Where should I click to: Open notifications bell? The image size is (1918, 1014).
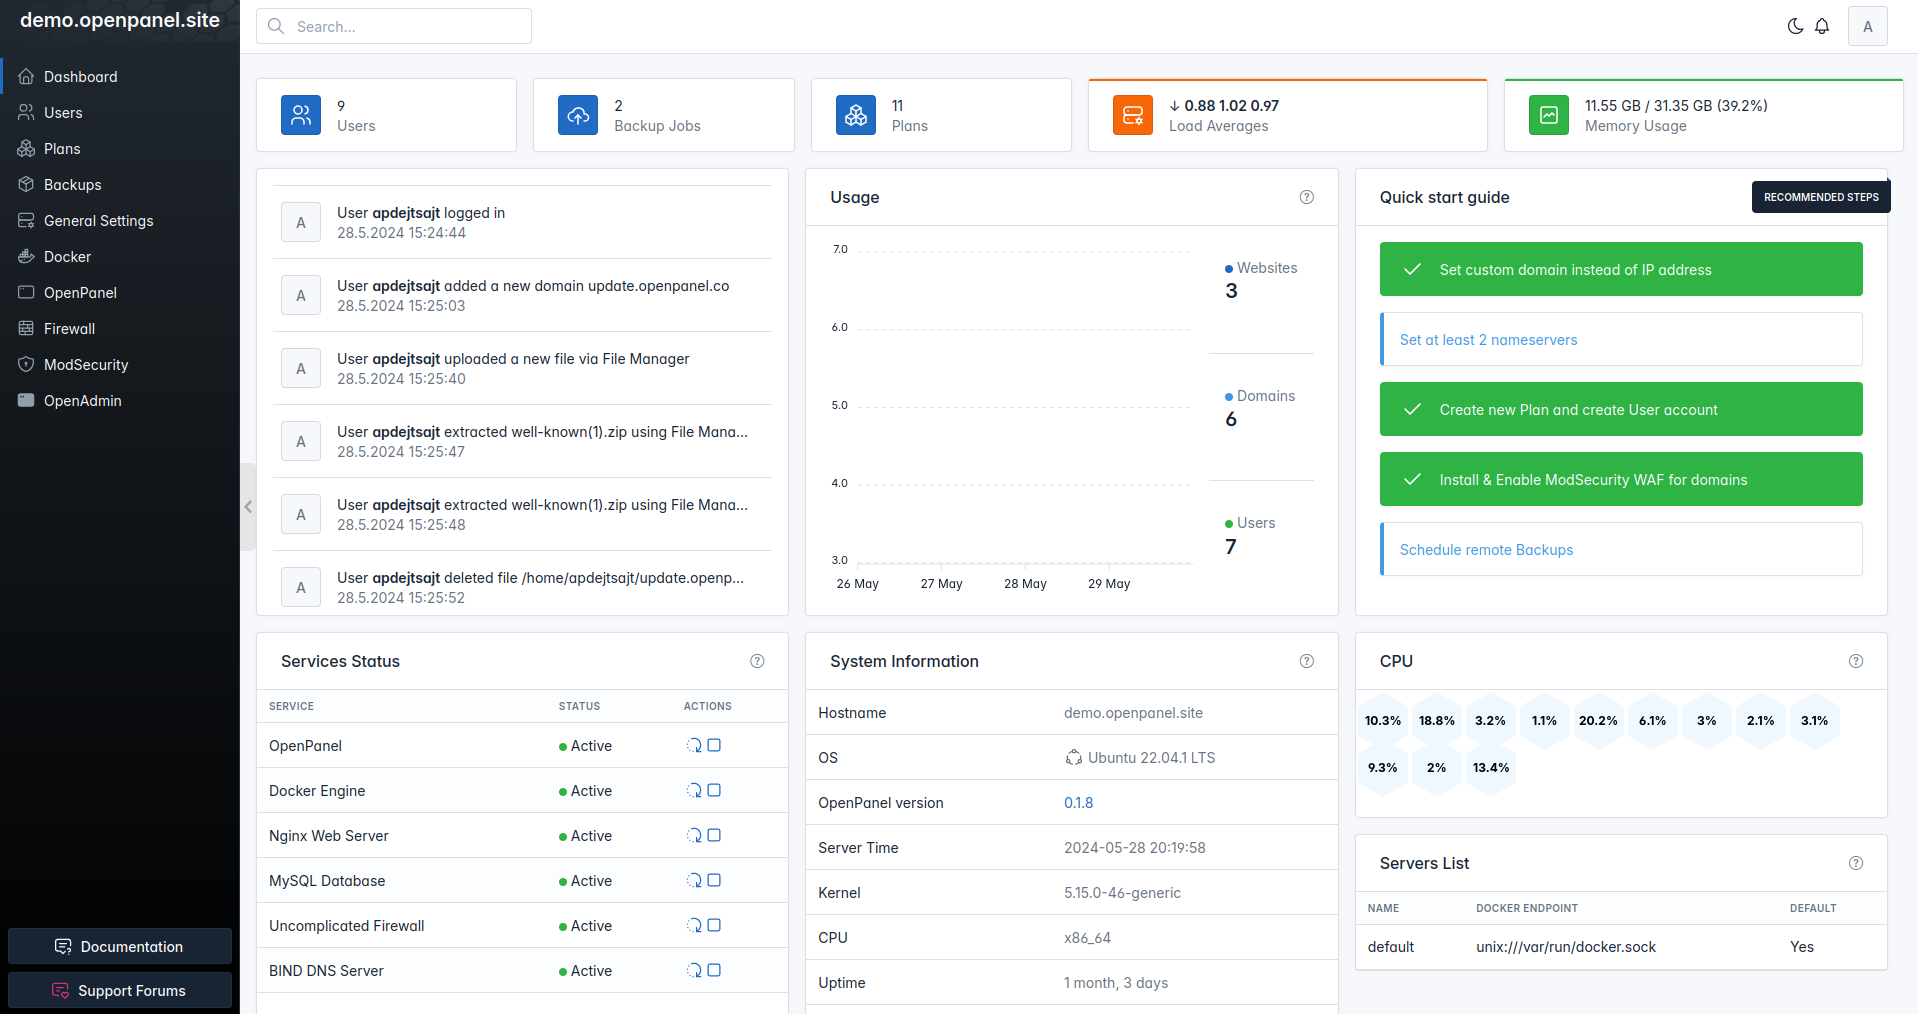[x=1822, y=26]
